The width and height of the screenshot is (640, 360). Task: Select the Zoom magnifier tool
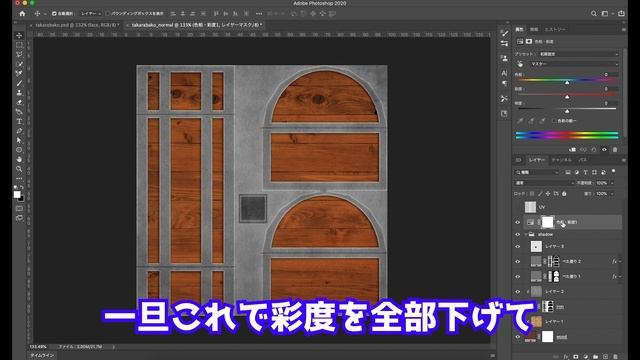[19, 169]
